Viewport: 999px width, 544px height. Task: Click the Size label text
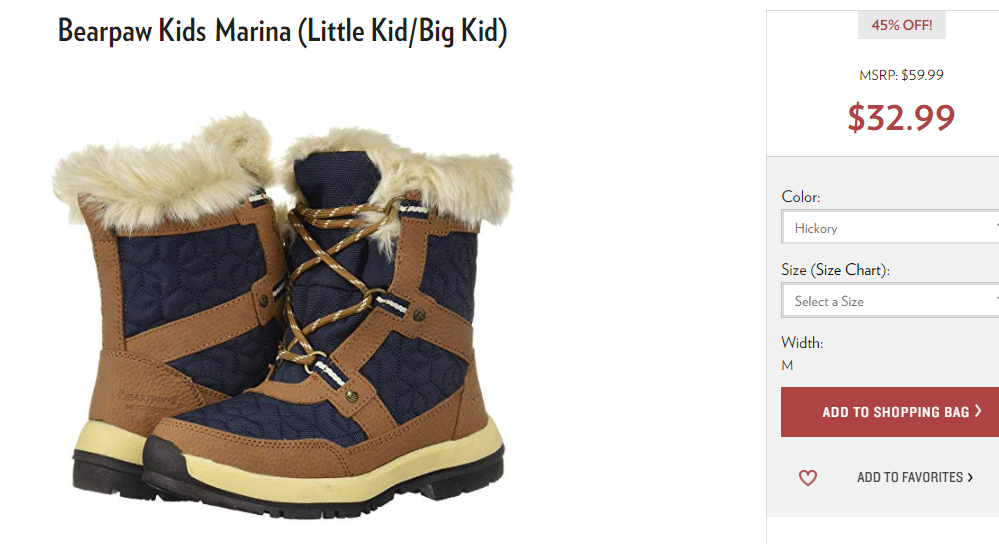pyautogui.click(x=794, y=270)
